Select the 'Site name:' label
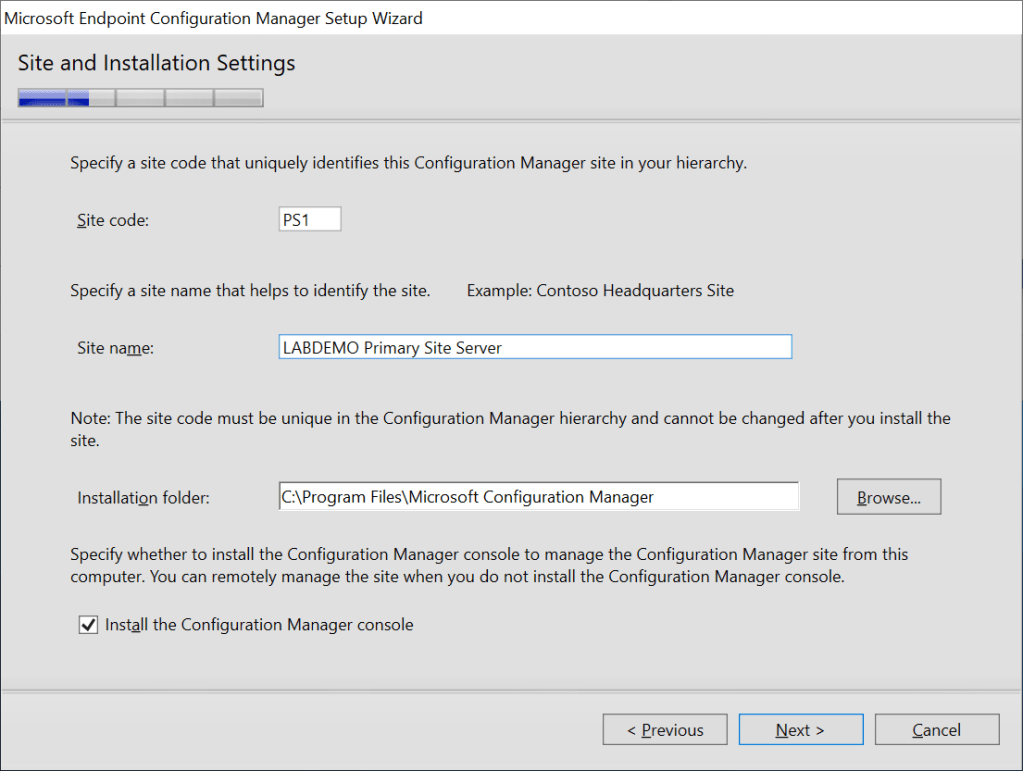The width and height of the screenshot is (1023, 771). pos(115,348)
